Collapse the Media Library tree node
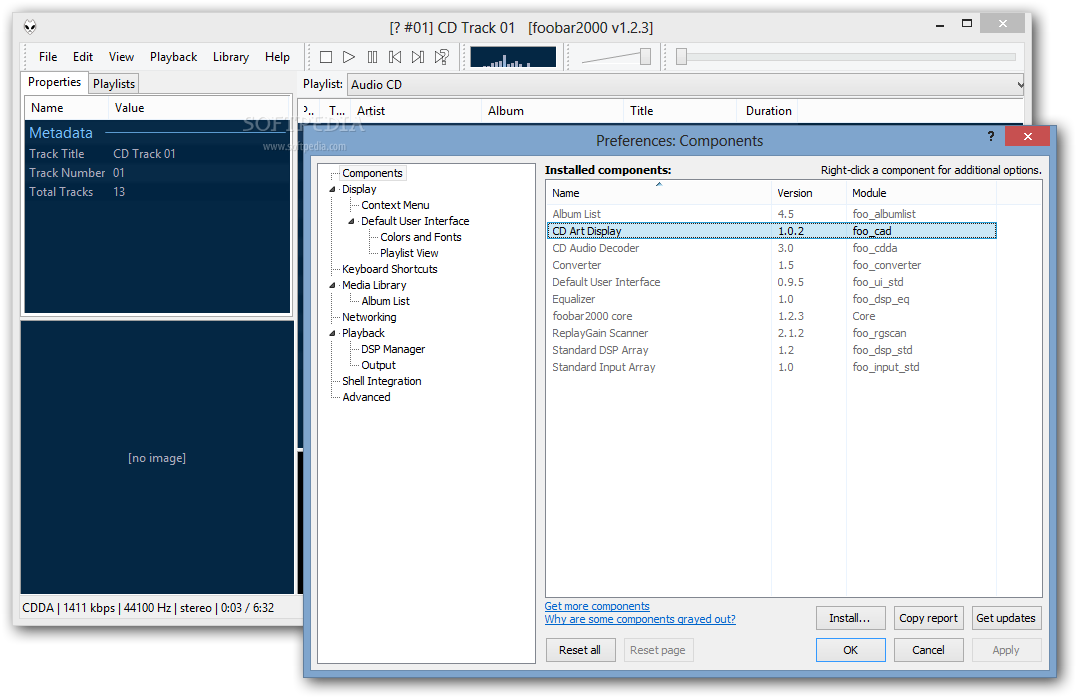This screenshot has height=698, width=1077. (332, 285)
